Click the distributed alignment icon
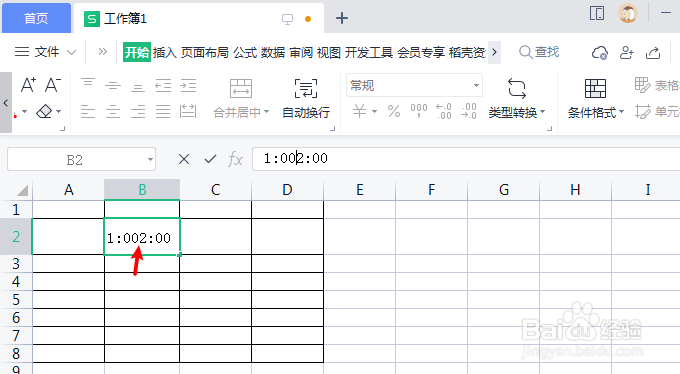This screenshot has height=374, width=680. (x=188, y=112)
